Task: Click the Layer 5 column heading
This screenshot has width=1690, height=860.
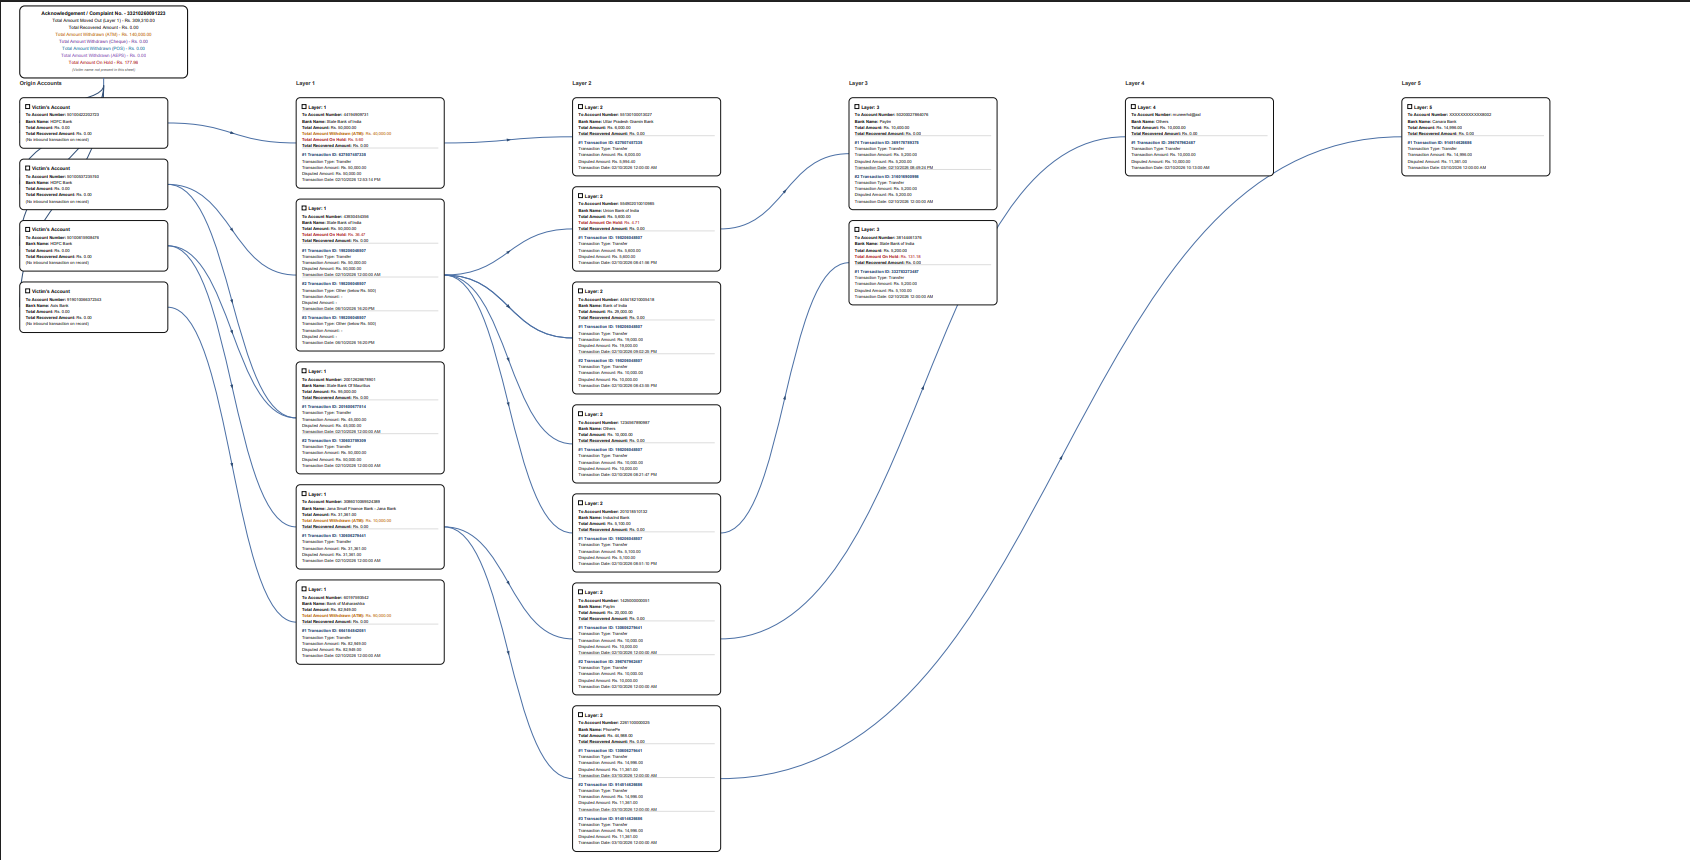Action: pyautogui.click(x=1411, y=83)
